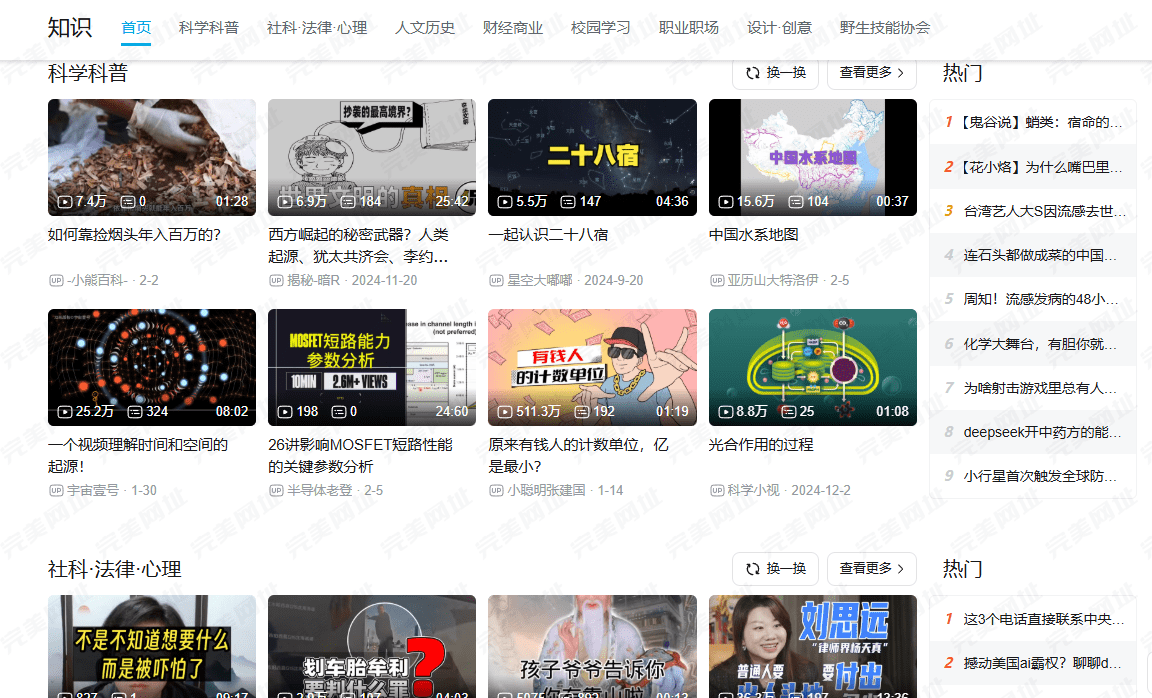This screenshot has width=1152, height=698.
Task: Open the time and space spiral video thumbnail
Action: click(152, 367)
